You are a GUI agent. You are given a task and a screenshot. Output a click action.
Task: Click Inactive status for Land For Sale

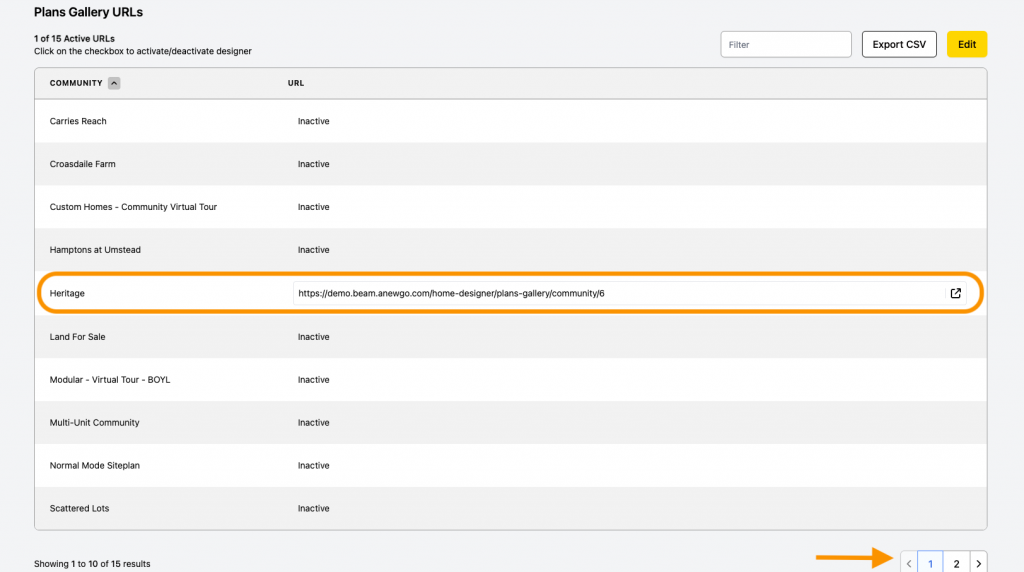[313, 337]
